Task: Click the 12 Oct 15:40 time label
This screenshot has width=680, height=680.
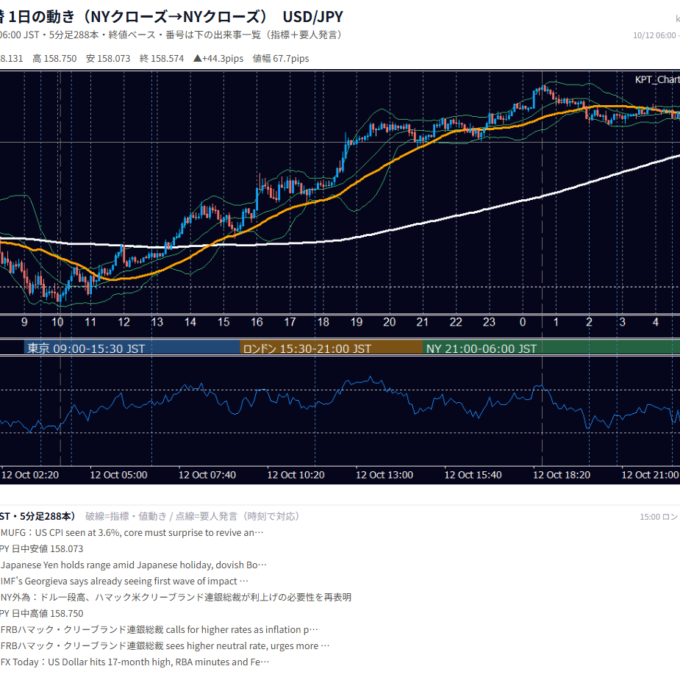Action: click(473, 475)
